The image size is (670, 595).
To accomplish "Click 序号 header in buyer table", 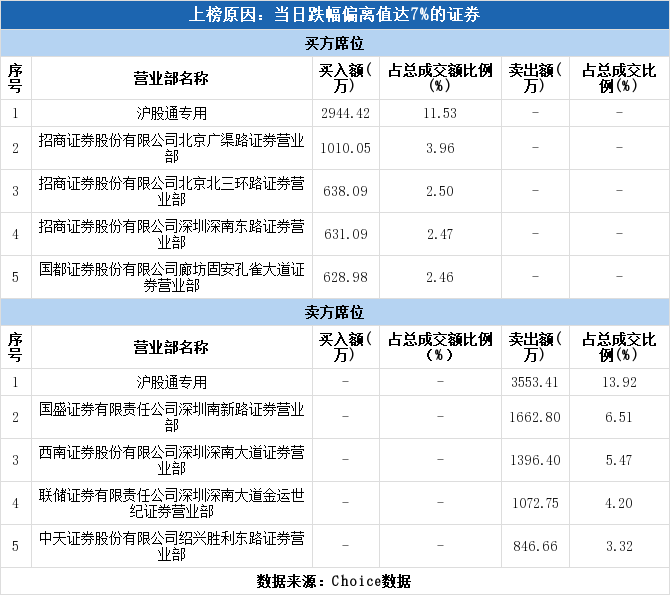I will click(x=15, y=78).
